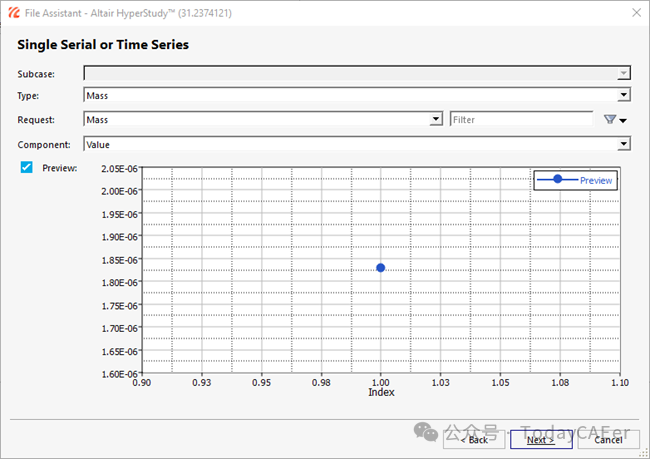
Task: Click the Subcase combo box
Action: point(355,73)
